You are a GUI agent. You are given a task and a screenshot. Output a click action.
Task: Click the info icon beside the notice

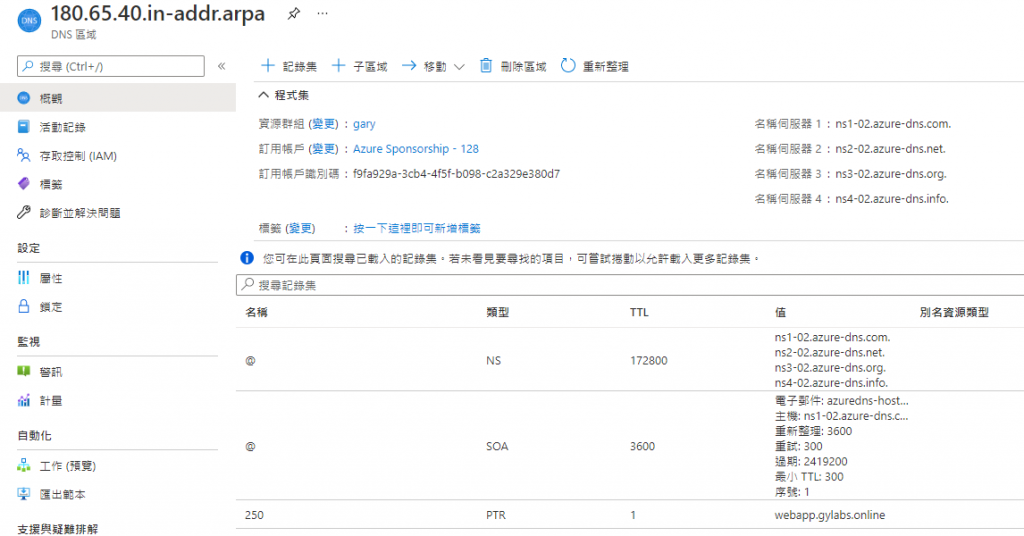coord(247,259)
